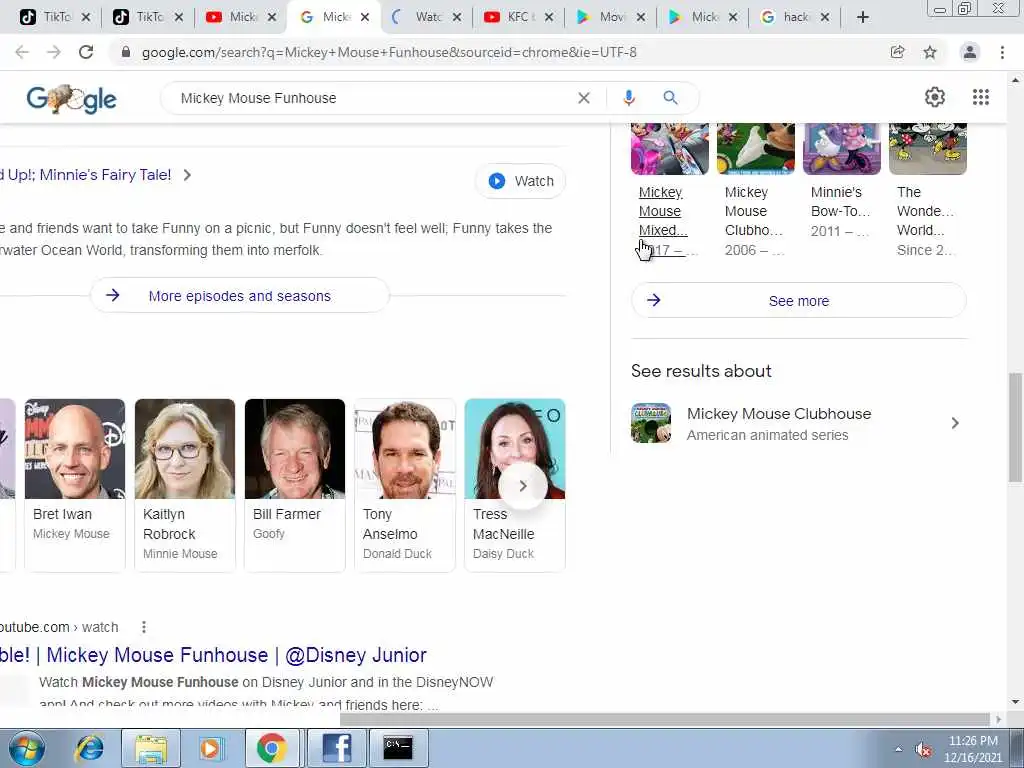The height and width of the screenshot is (768, 1024).
Task: Click the address bar URL
Action: coord(389,52)
